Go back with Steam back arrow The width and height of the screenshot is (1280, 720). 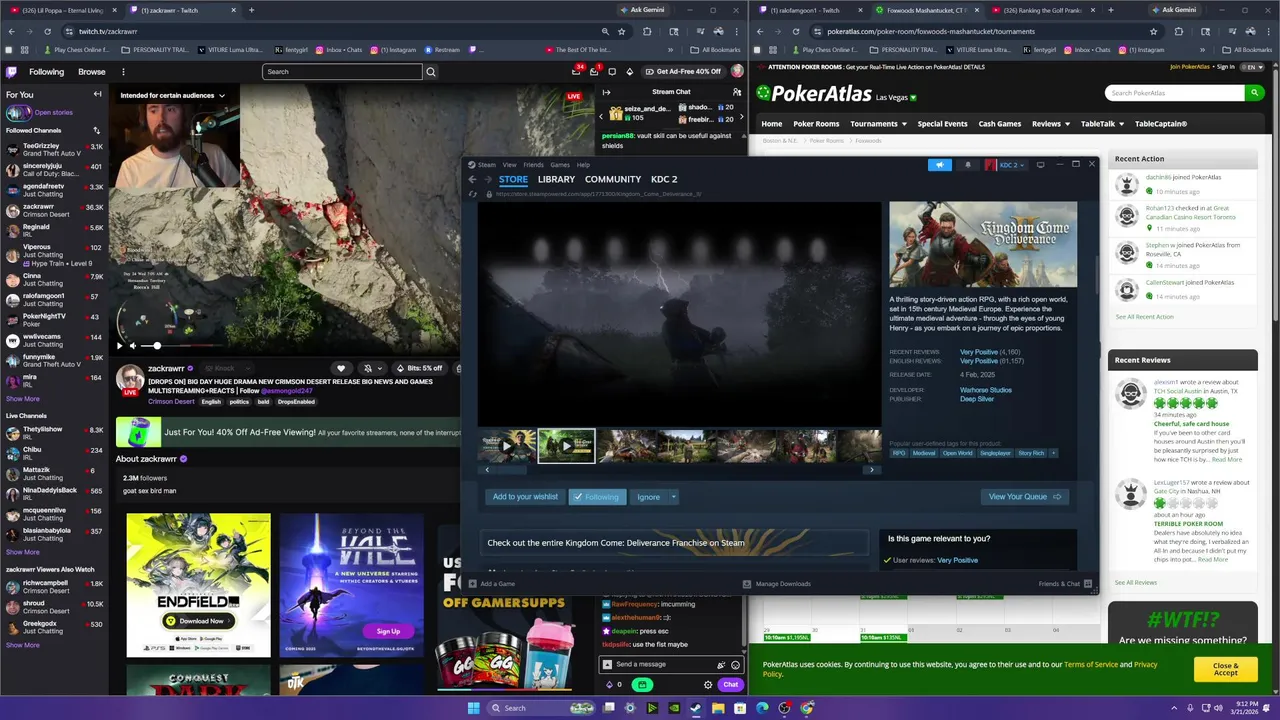tap(473, 180)
